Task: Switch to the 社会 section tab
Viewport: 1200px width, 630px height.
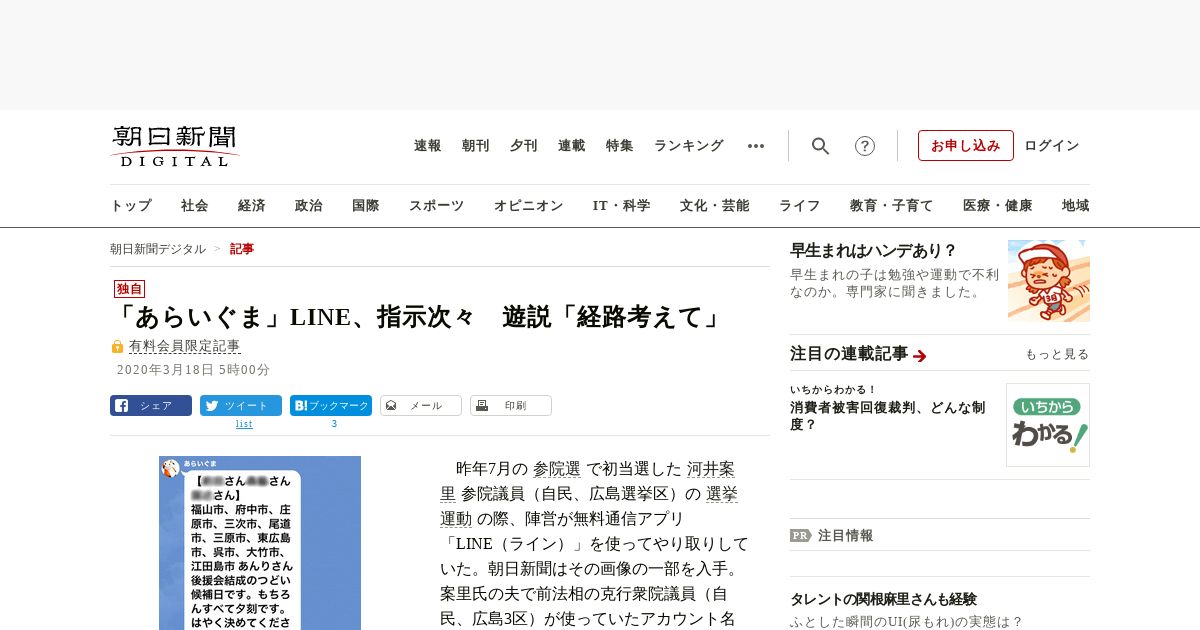Action: click(195, 206)
